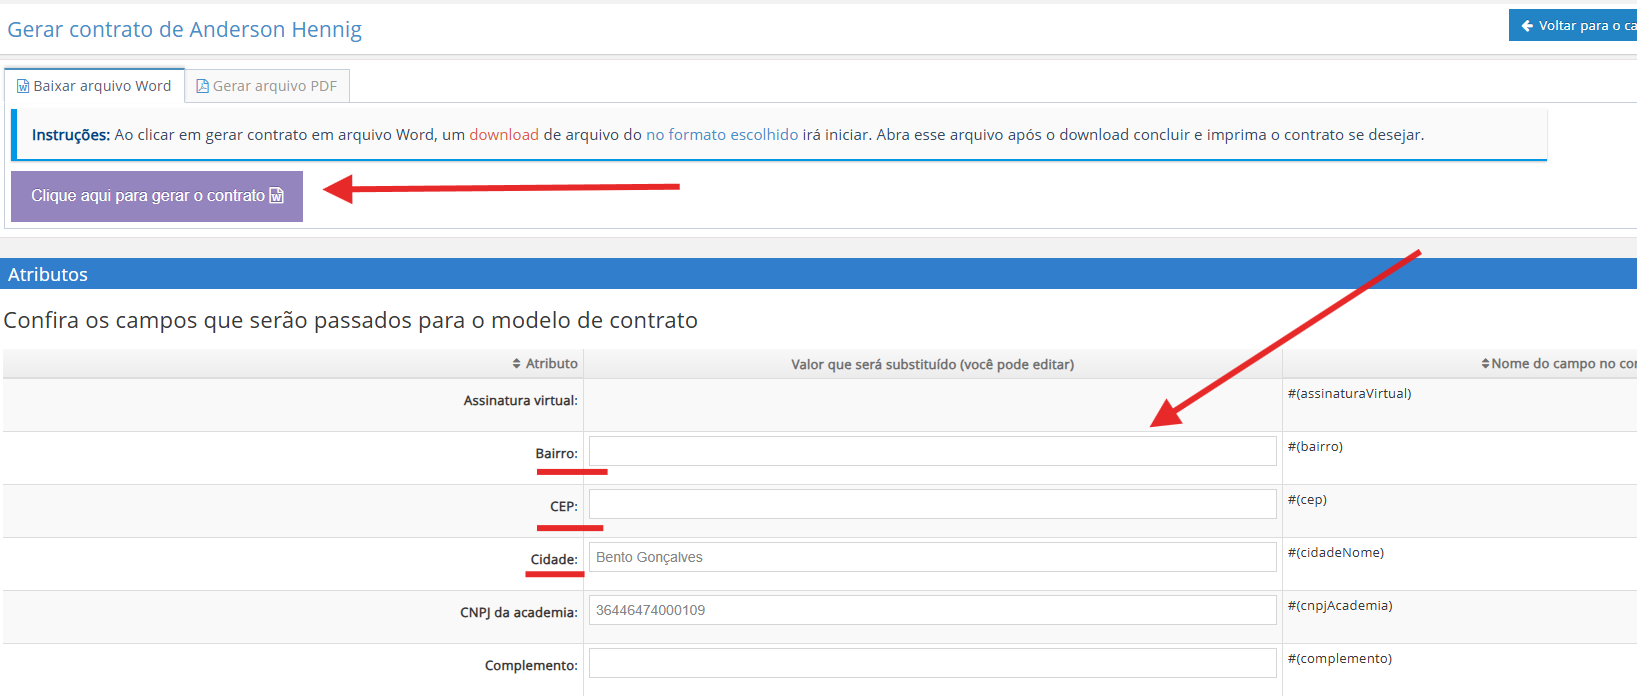Click the sort arrows beside Nome do campo header

[x=1485, y=364]
